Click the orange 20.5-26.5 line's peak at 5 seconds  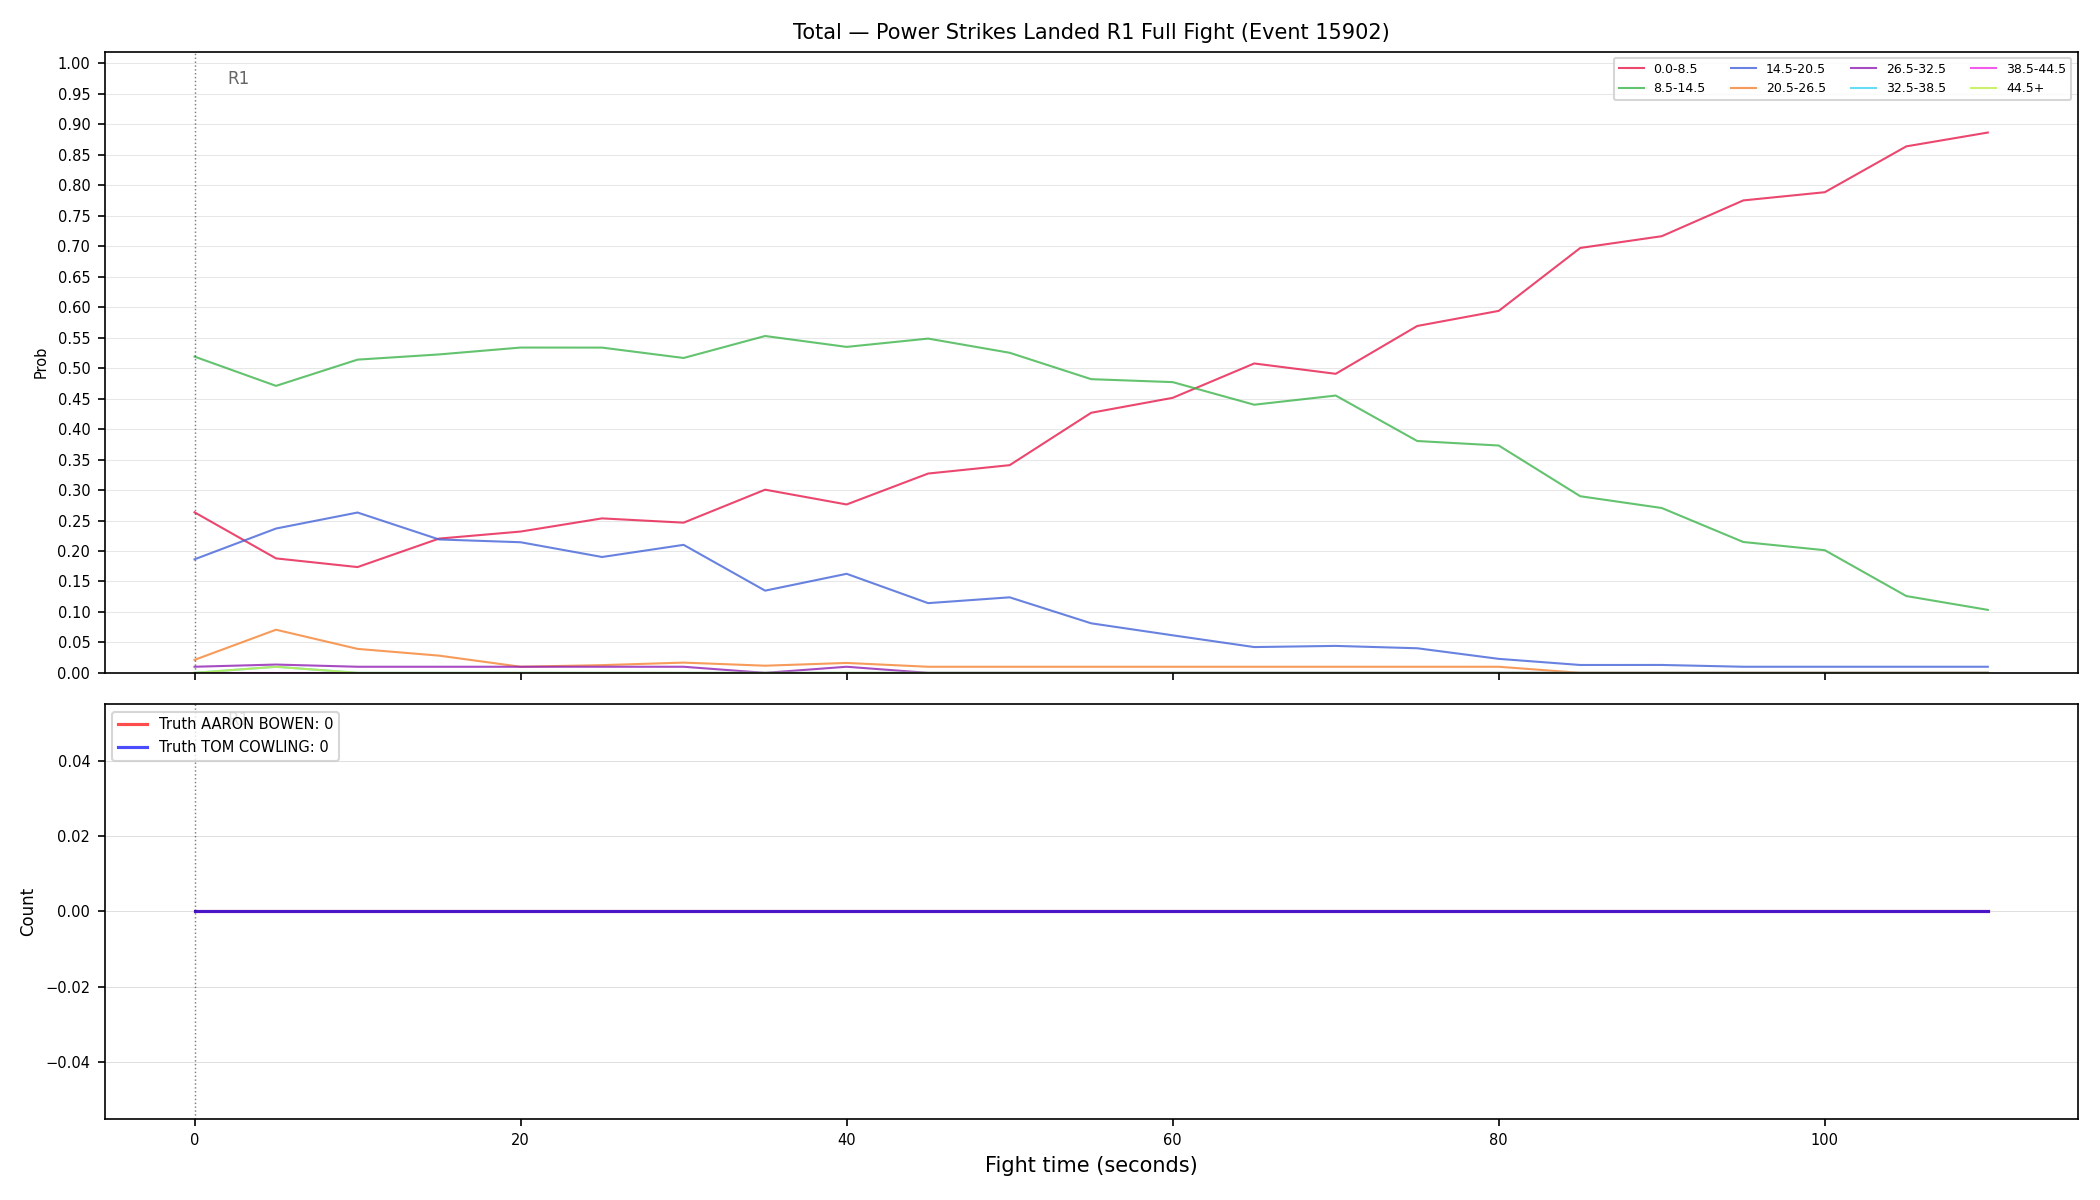click(276, 630)
